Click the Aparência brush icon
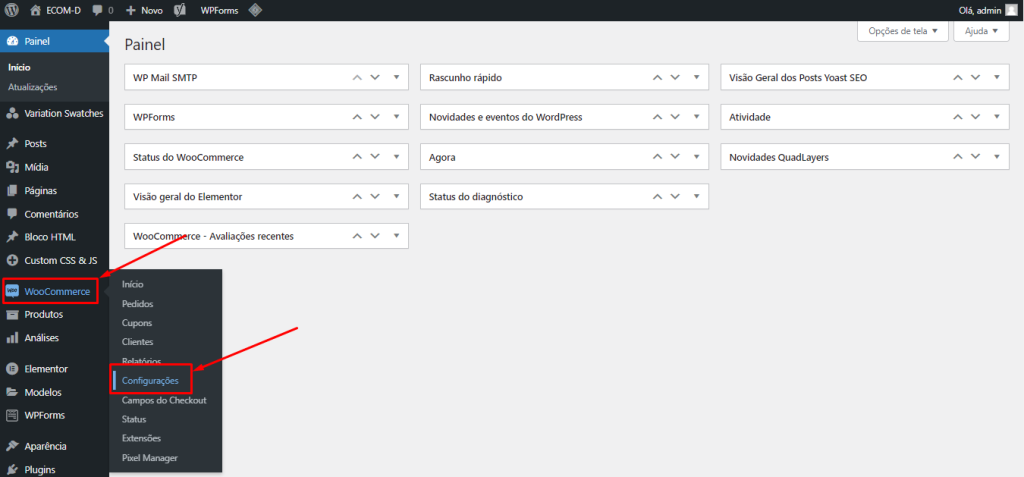This screenshot has height=477, width=1024. tap(12, 446)
